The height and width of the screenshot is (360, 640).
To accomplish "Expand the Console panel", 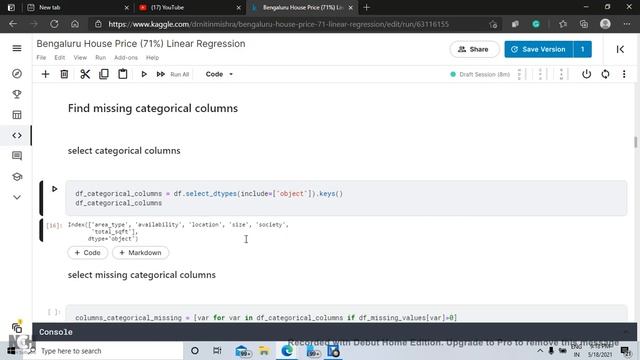I will click(334, 332).
